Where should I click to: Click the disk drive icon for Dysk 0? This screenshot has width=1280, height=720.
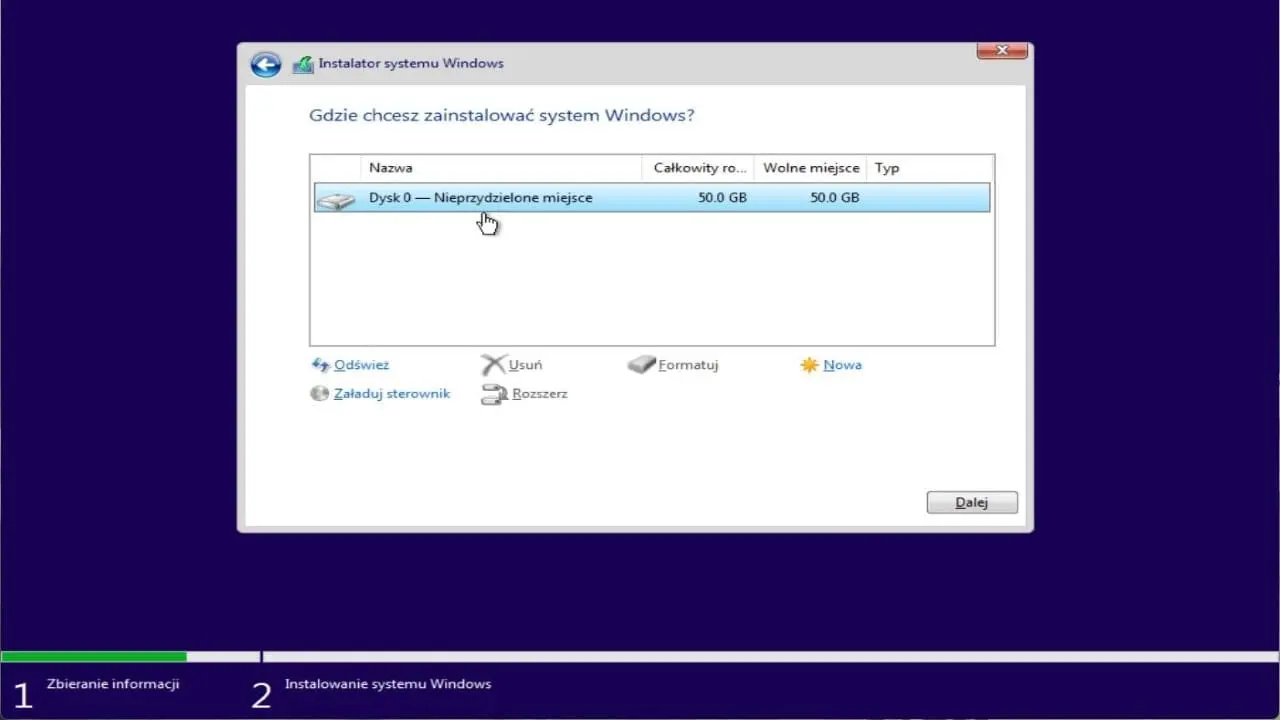point(336,199)
